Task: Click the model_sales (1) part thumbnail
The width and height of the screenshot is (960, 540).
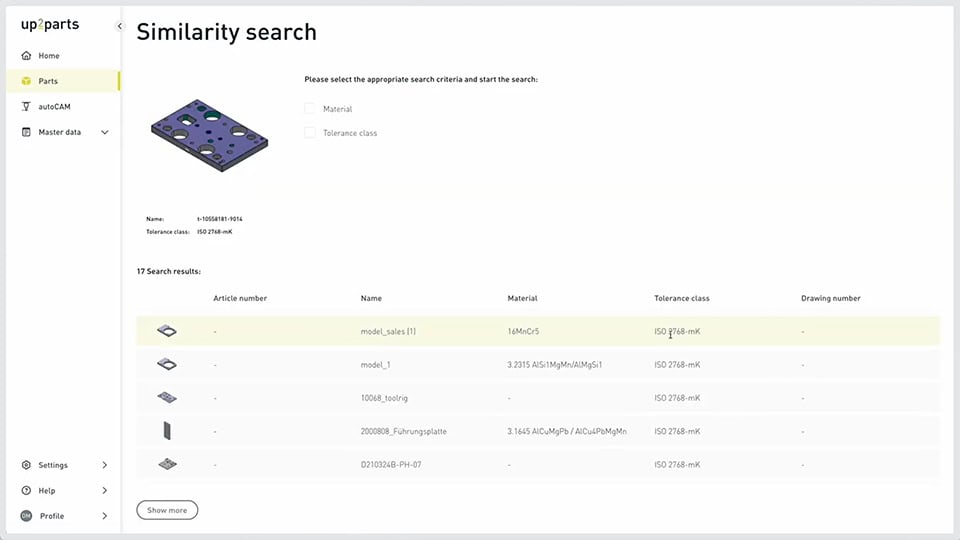Action: click(167, 331)
